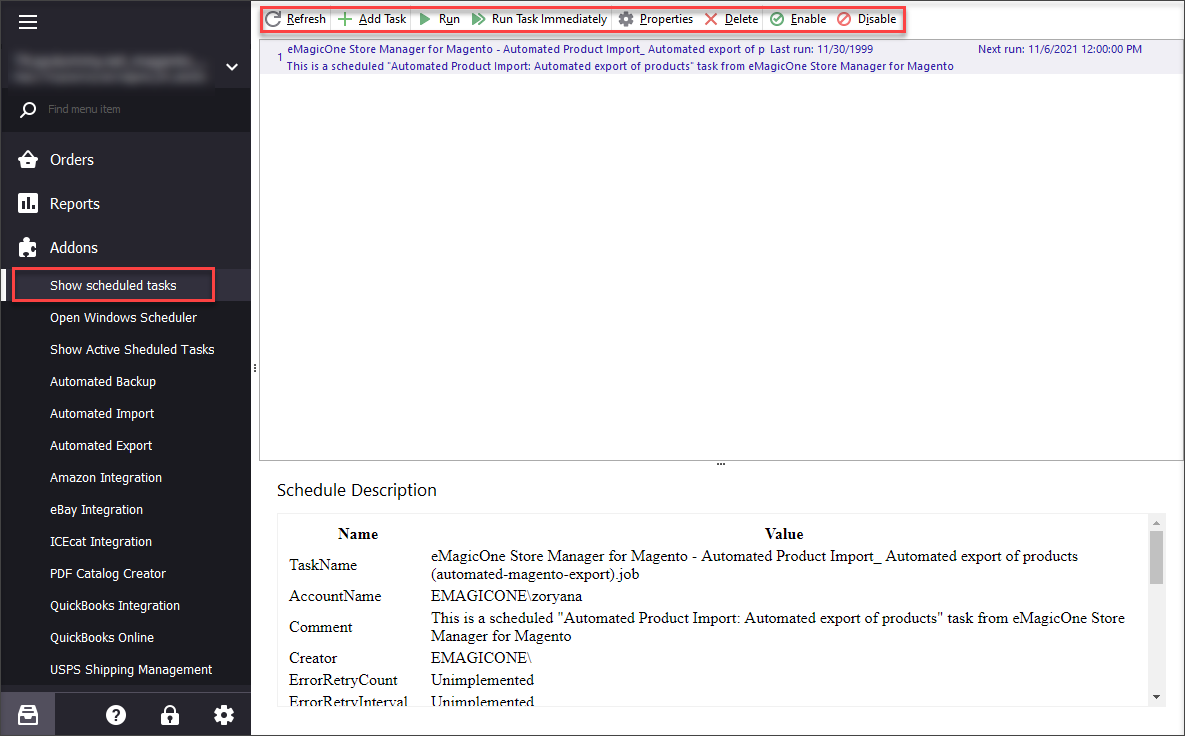Open settings gear icon in bottom bar
This screenshot has height=736, width=1185.
pos(224,715)
